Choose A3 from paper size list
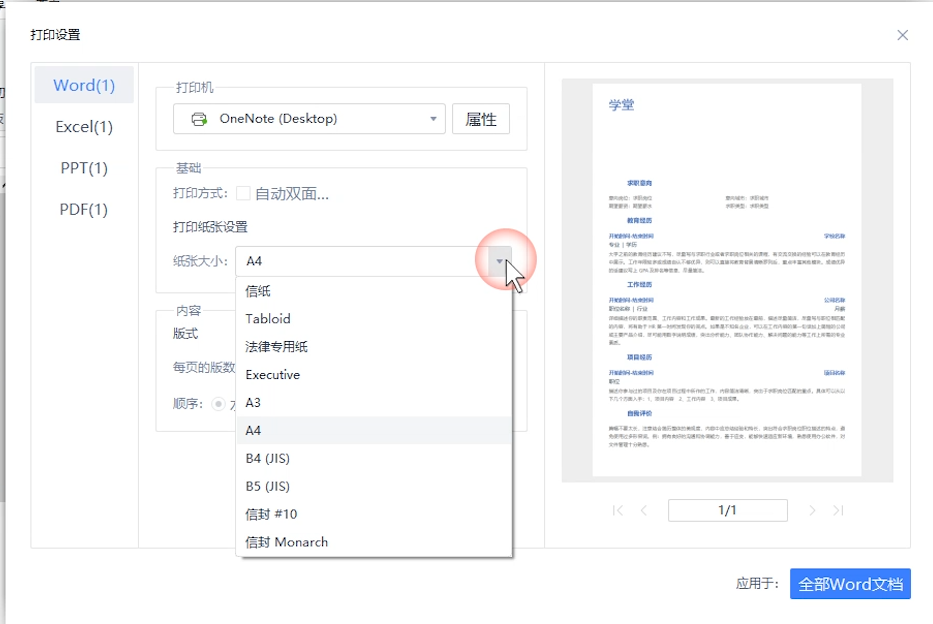This screenshot has width=933, height=624. [x=253, y=403]
